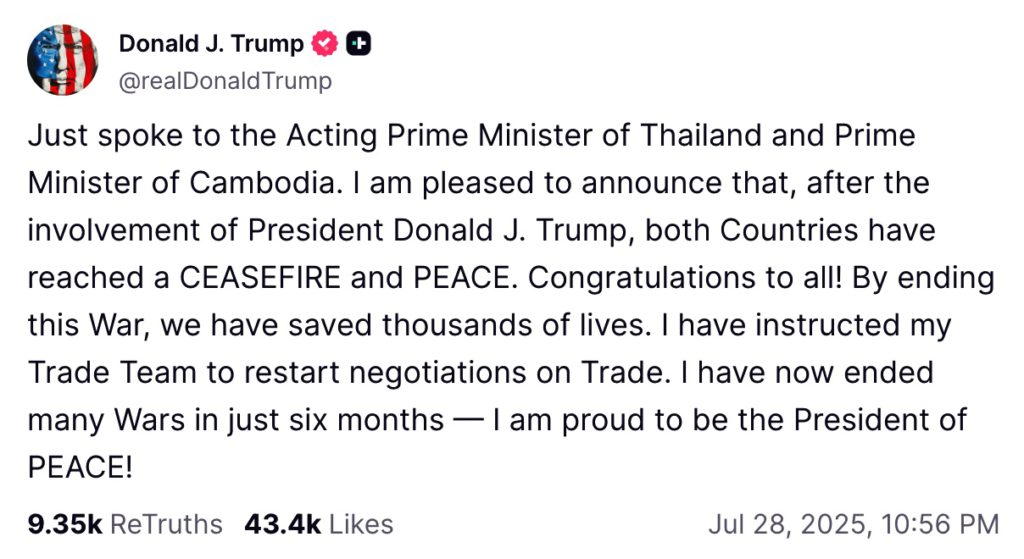
Task: Click the American flag profile avatar
Action: click(x=63, y=60)
